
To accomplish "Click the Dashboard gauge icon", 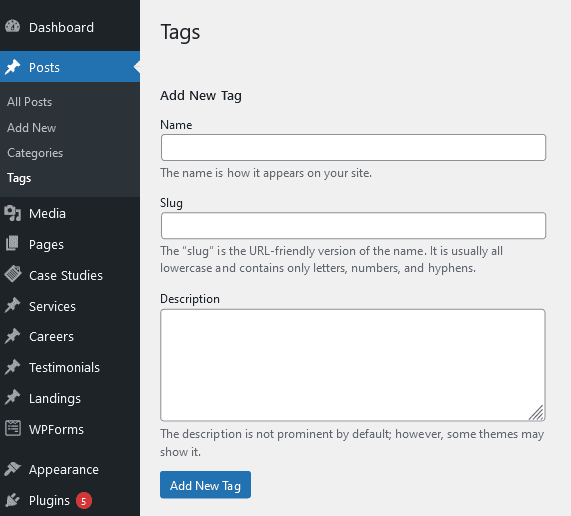I will coord(13,27).
